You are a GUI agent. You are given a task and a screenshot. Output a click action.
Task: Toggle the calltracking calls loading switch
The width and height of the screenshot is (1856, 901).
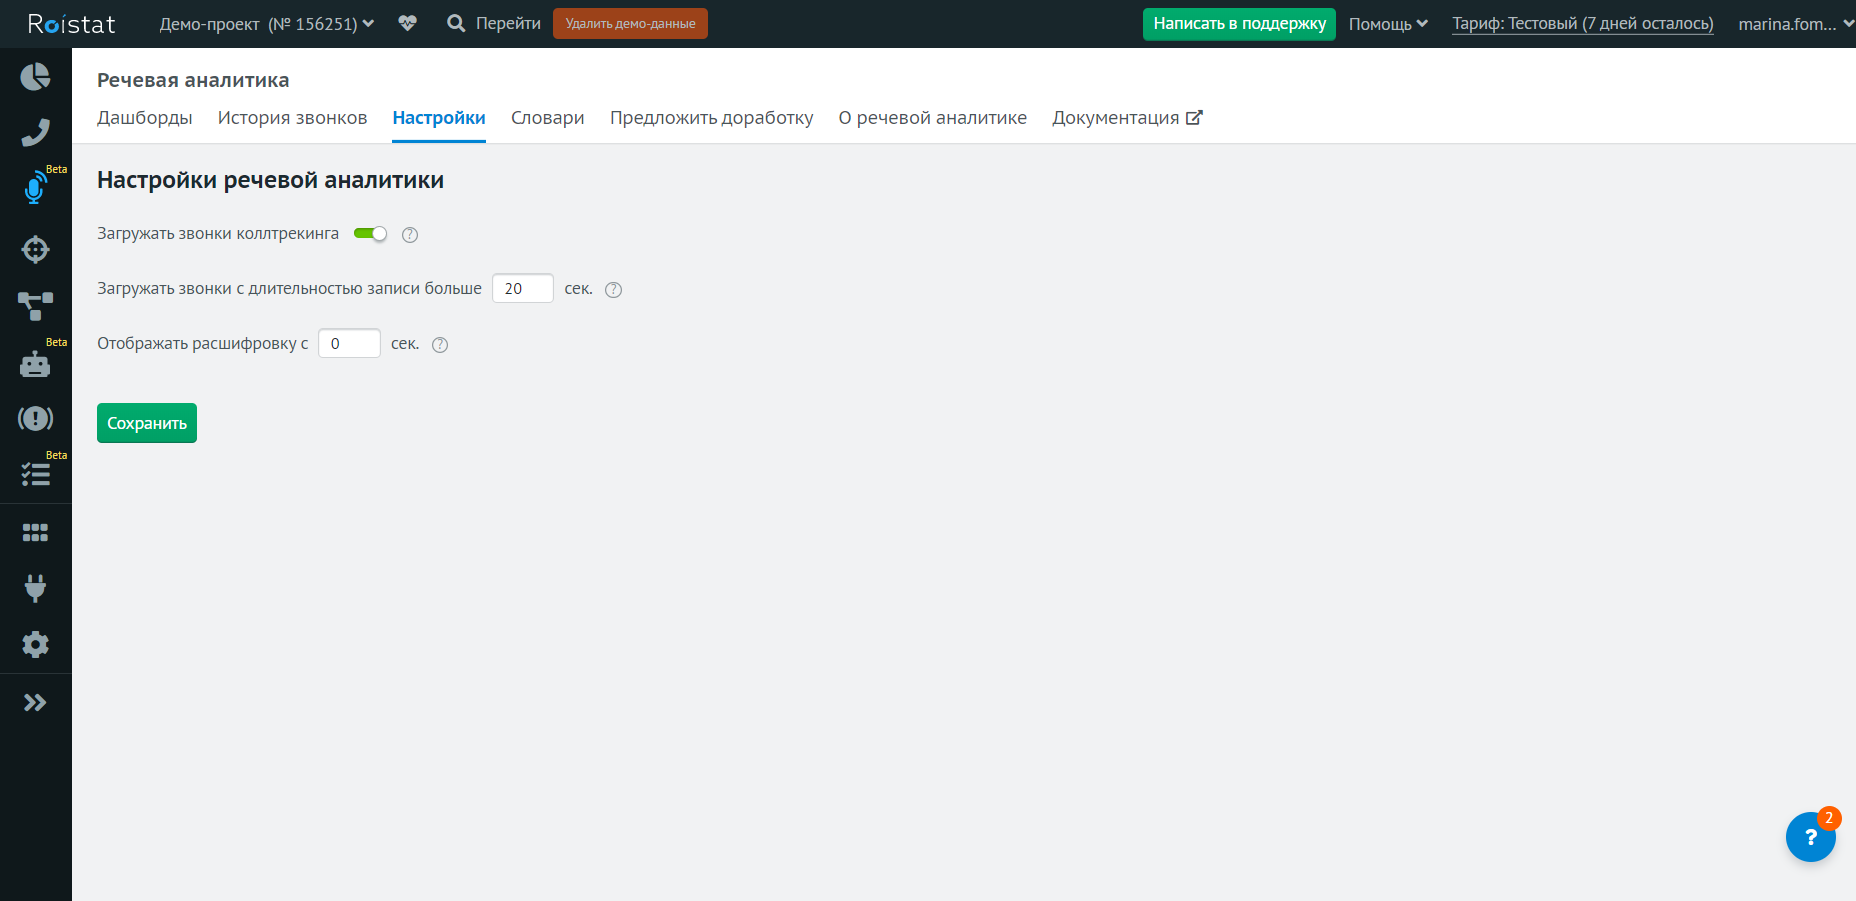click(x=370, y=234)
